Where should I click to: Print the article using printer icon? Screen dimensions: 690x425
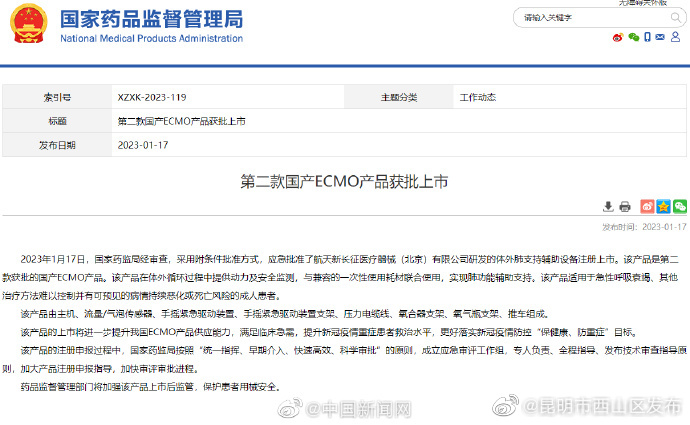[x=625, y=206]
